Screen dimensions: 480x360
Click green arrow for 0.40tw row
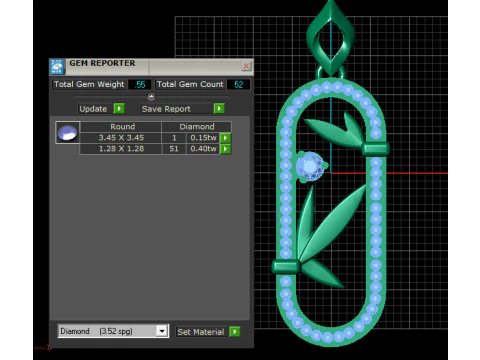click(x=226, y=149)
